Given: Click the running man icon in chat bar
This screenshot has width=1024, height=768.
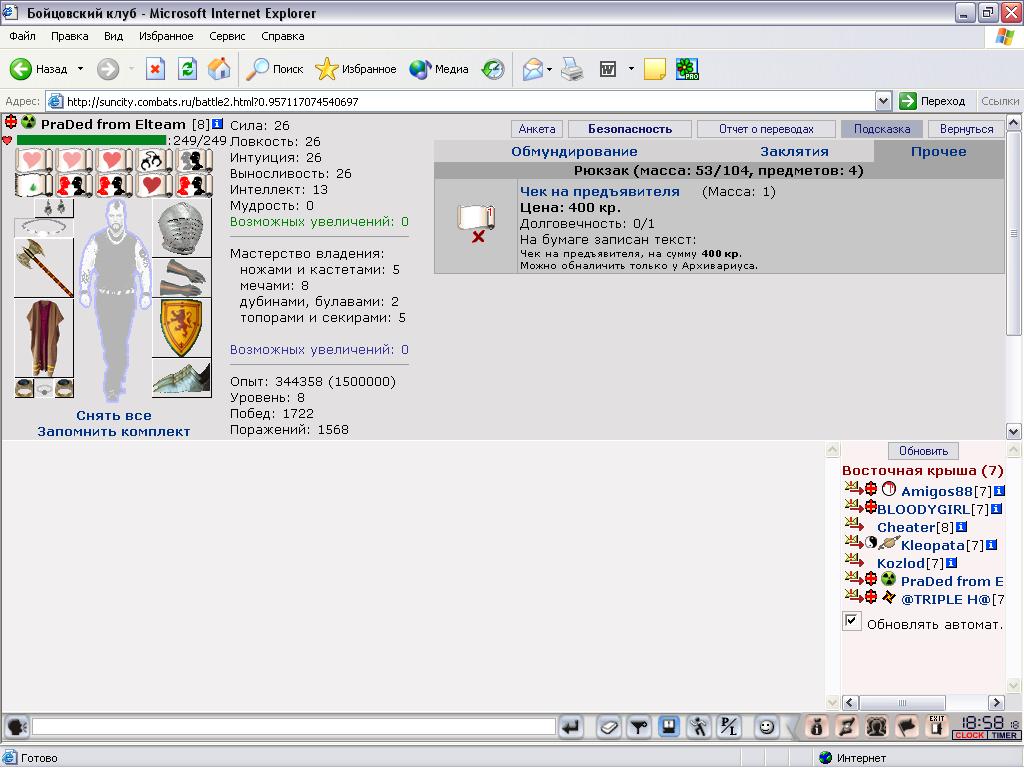Looking at the screenshot, I should pyautogui.click(x=699, y=726).
